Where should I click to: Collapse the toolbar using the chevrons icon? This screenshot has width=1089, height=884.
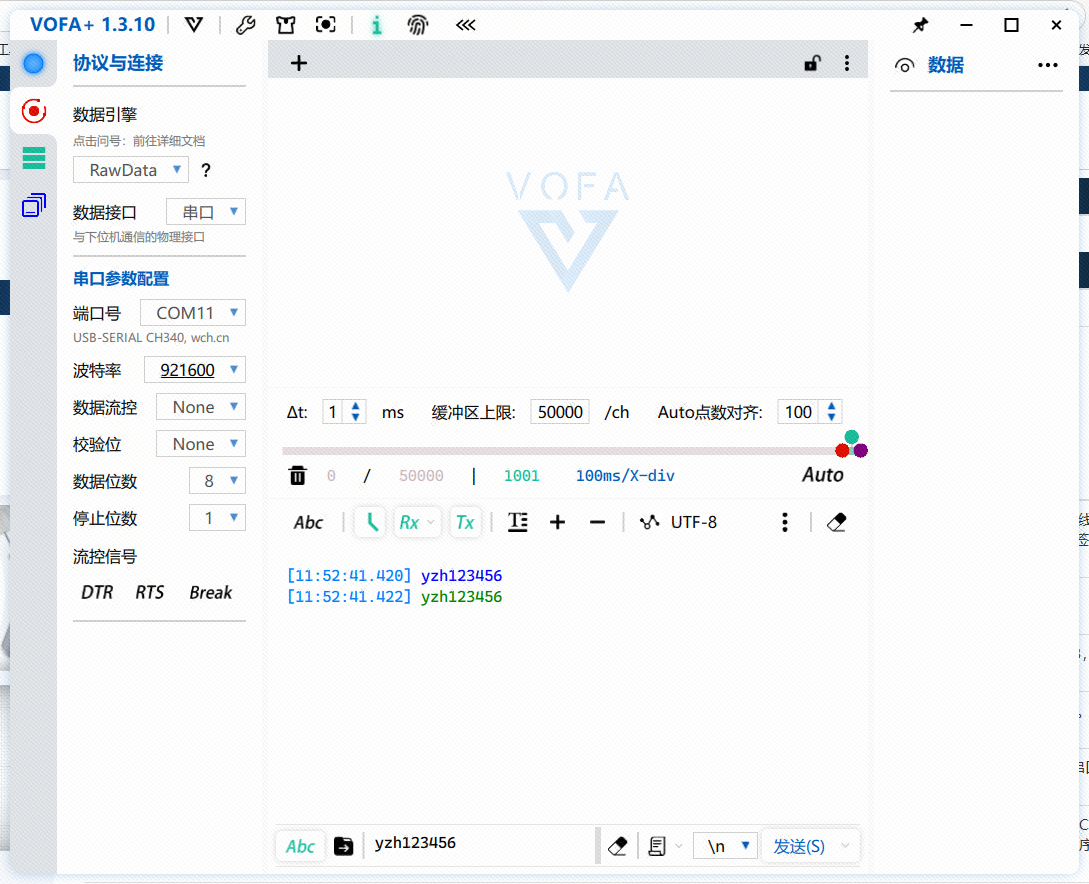(x=465, y=25)
